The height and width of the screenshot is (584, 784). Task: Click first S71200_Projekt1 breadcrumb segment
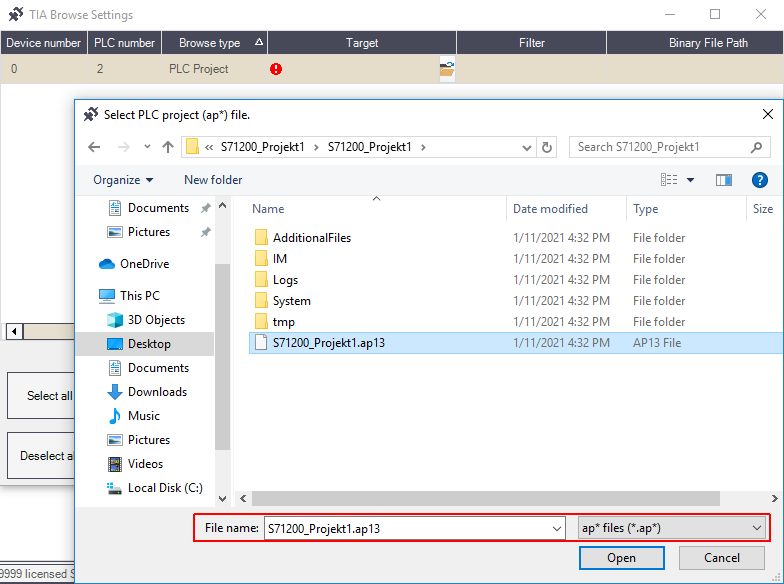tap(262, 147)
